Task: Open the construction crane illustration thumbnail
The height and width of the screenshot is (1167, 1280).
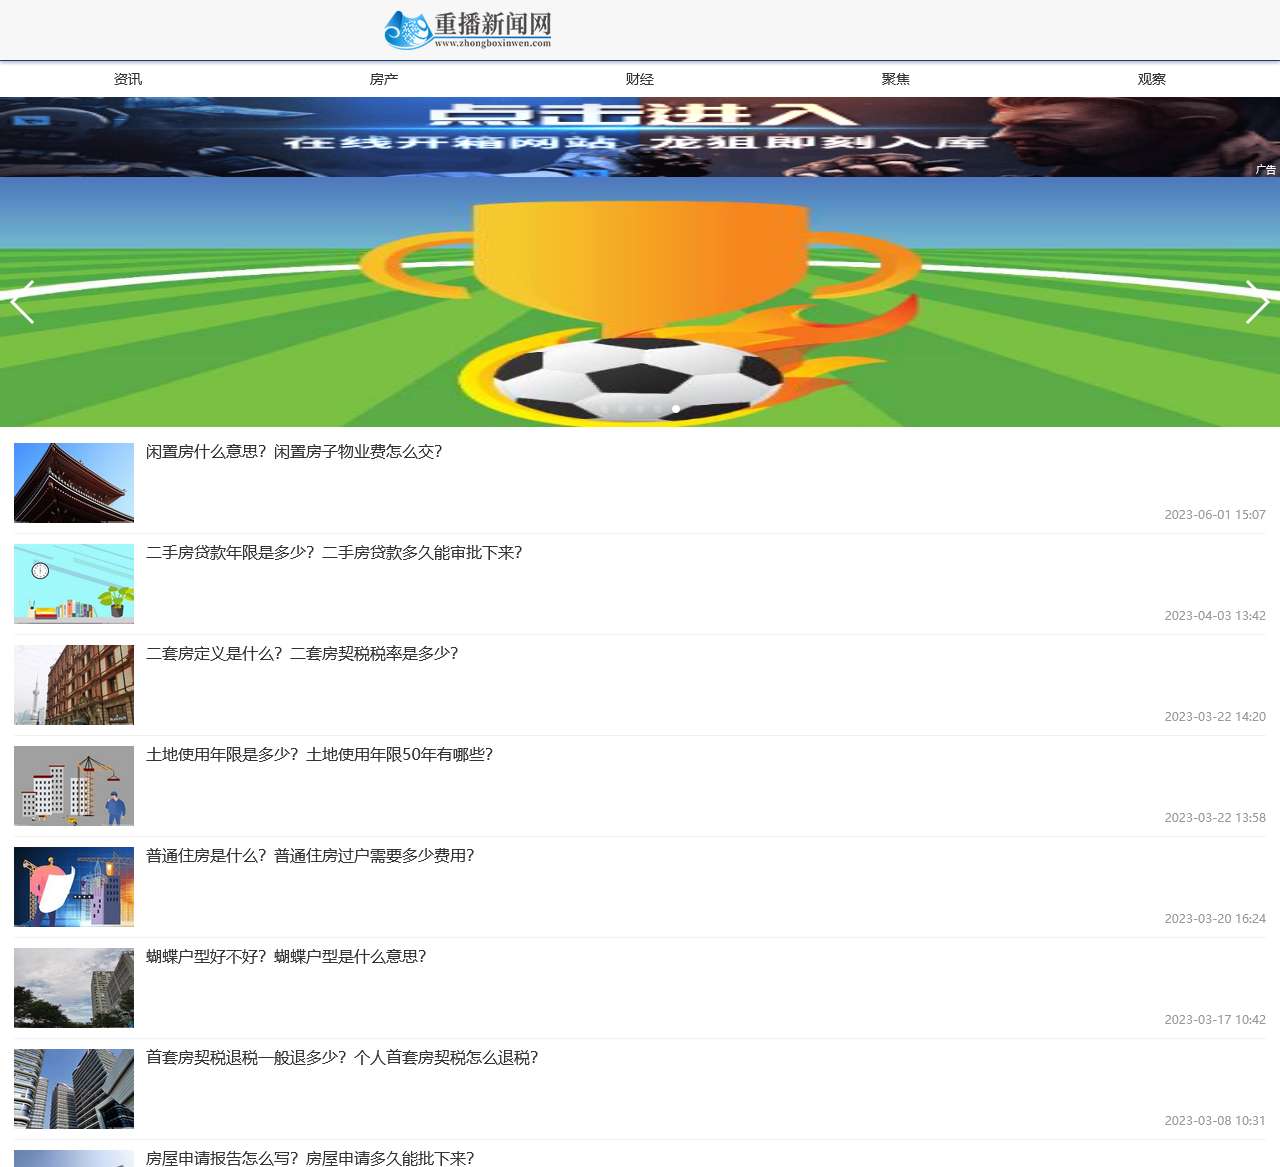Action: [x=74, y=786]
